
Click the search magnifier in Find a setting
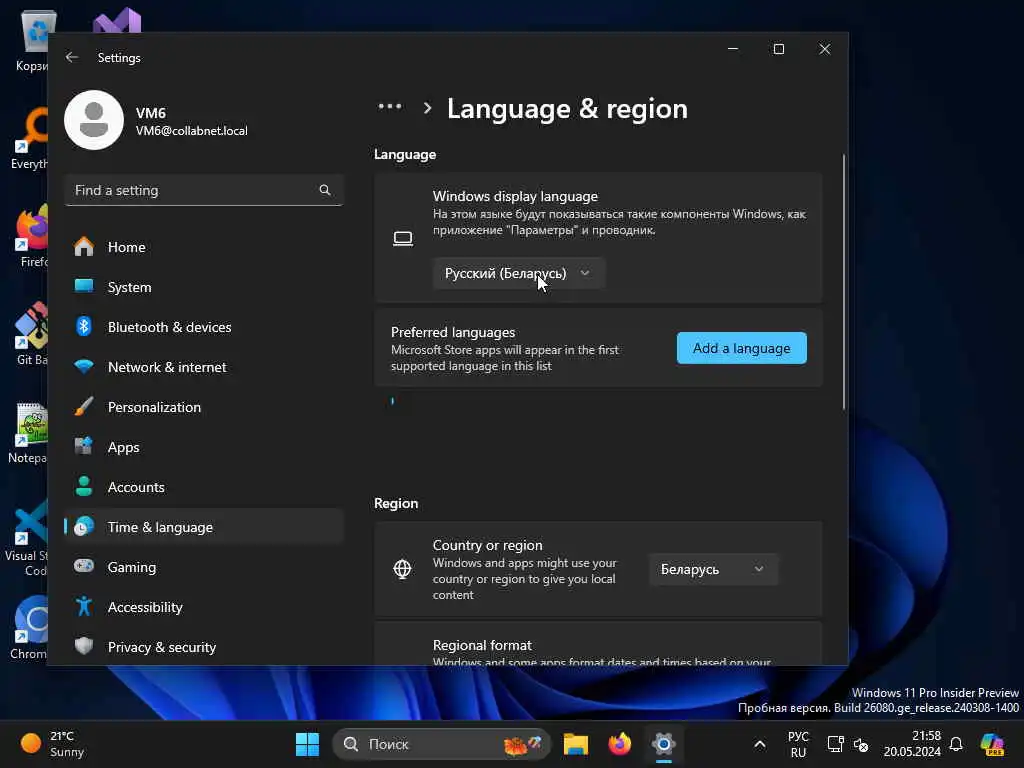pos(325,190)
